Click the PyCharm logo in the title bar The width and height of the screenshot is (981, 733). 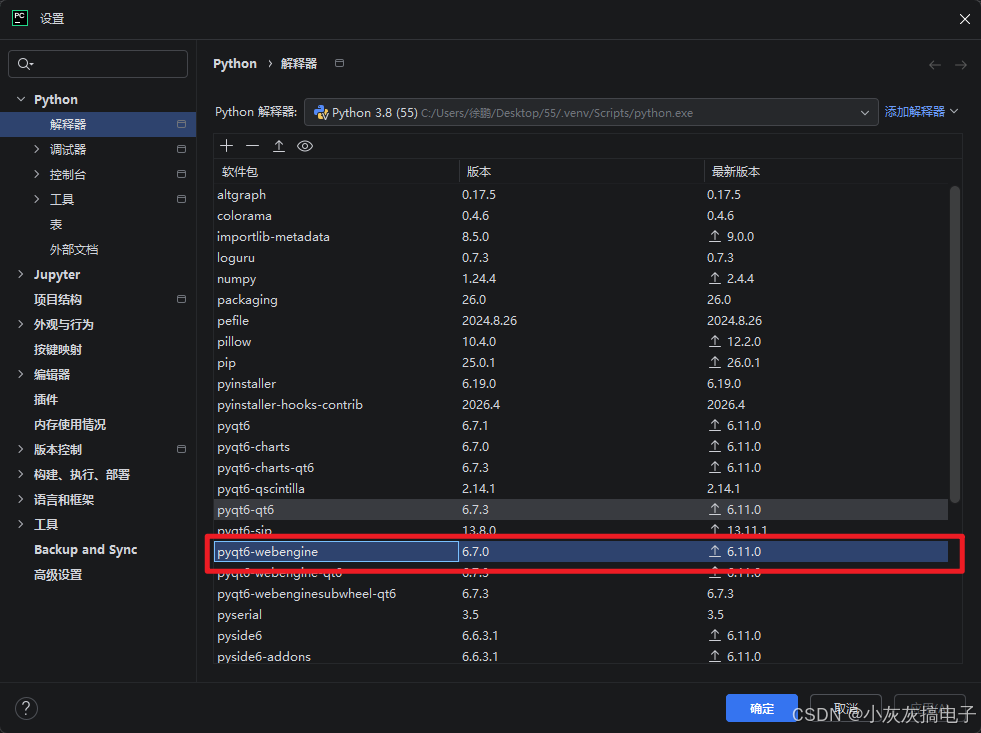point(20,18)
